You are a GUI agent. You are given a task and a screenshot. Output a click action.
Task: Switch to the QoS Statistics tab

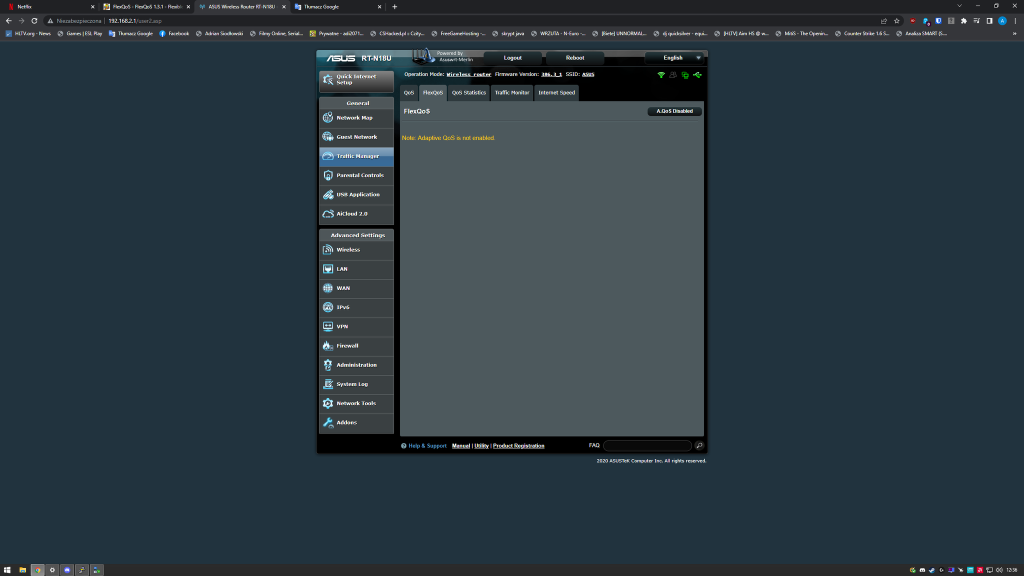click(469, 93)
